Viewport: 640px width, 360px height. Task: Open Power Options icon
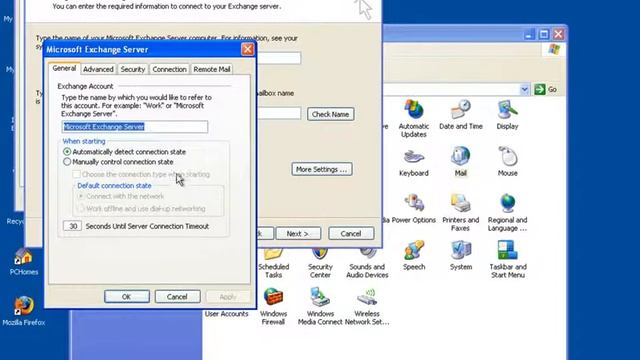(x=413, y=209)
